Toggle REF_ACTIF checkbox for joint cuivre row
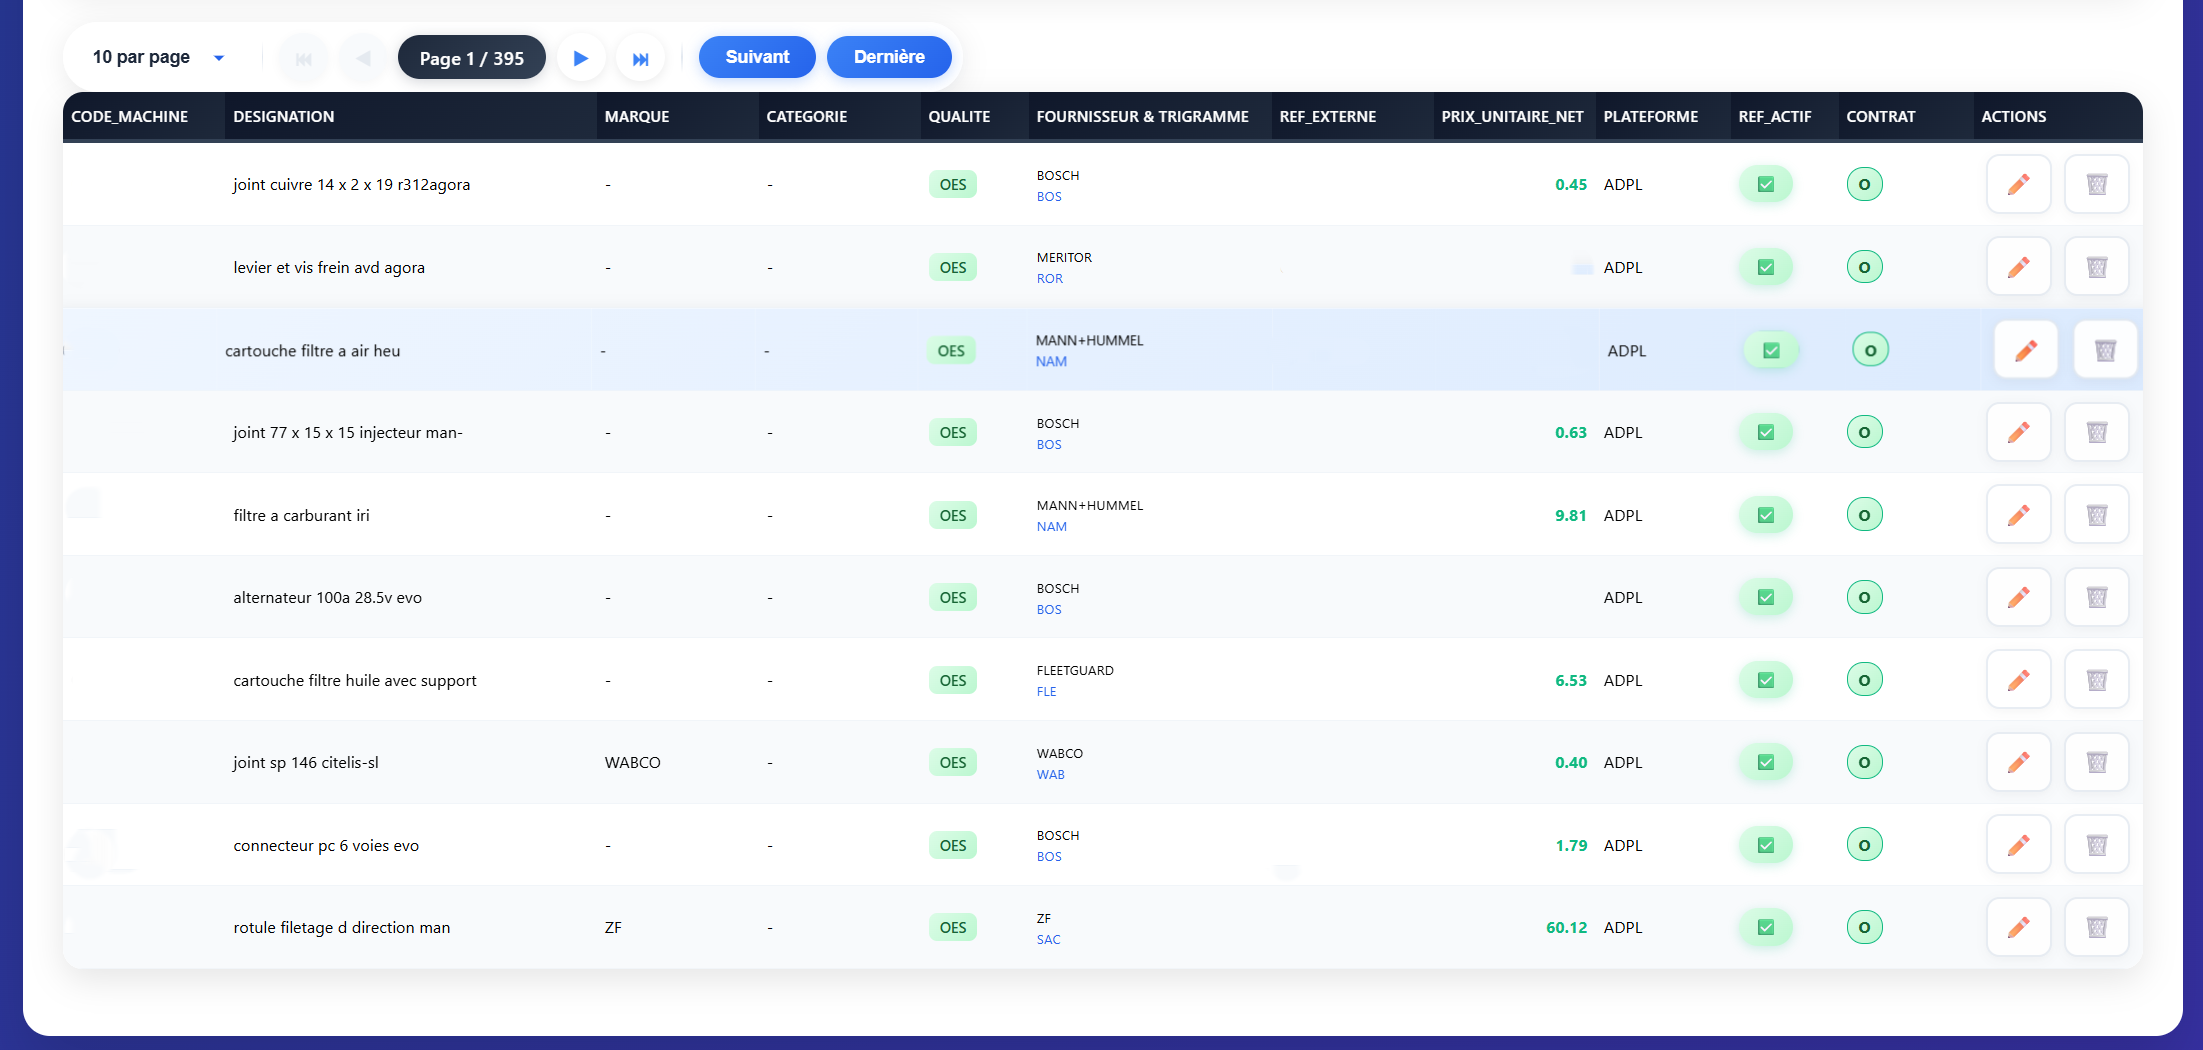2203x1050 pixels. (1765, 184)
